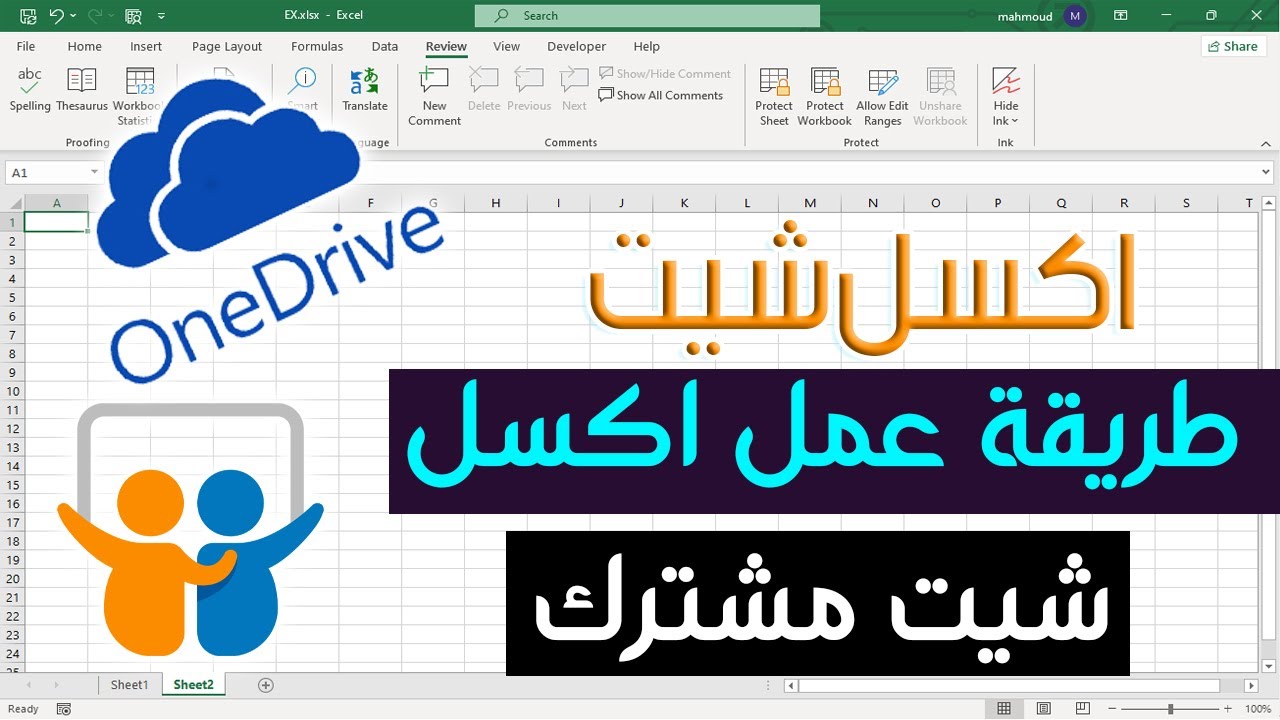The height and width of the screenshot is (720, 1280).
Task: Click the horizontal scrollbar left arrow
Action: pos(791,685)
